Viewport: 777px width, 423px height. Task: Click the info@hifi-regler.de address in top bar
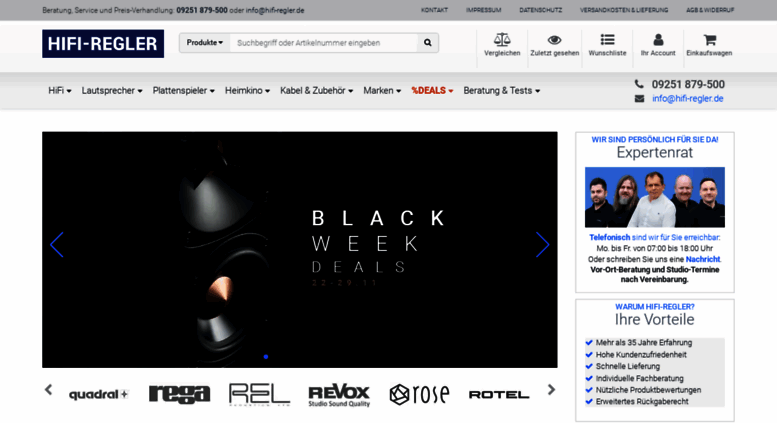point(275,10)
